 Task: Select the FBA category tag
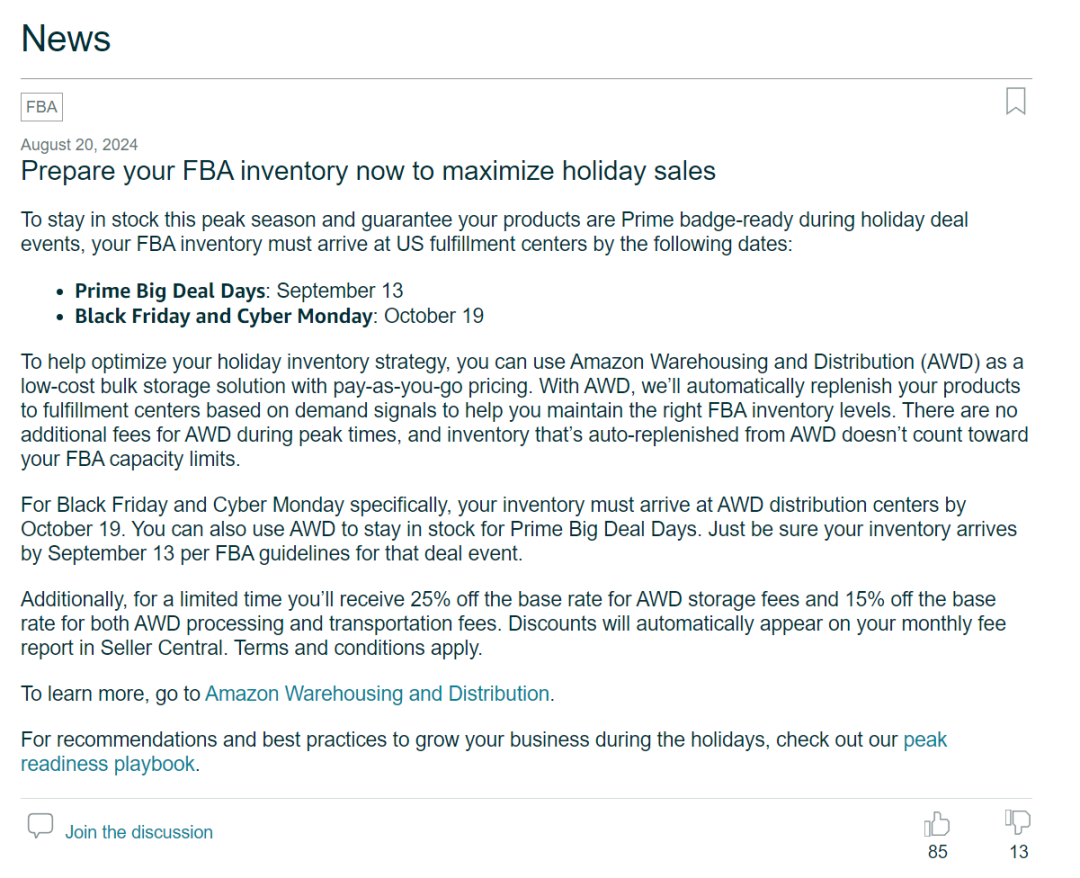pyautogui.click(x=42, y=107)
